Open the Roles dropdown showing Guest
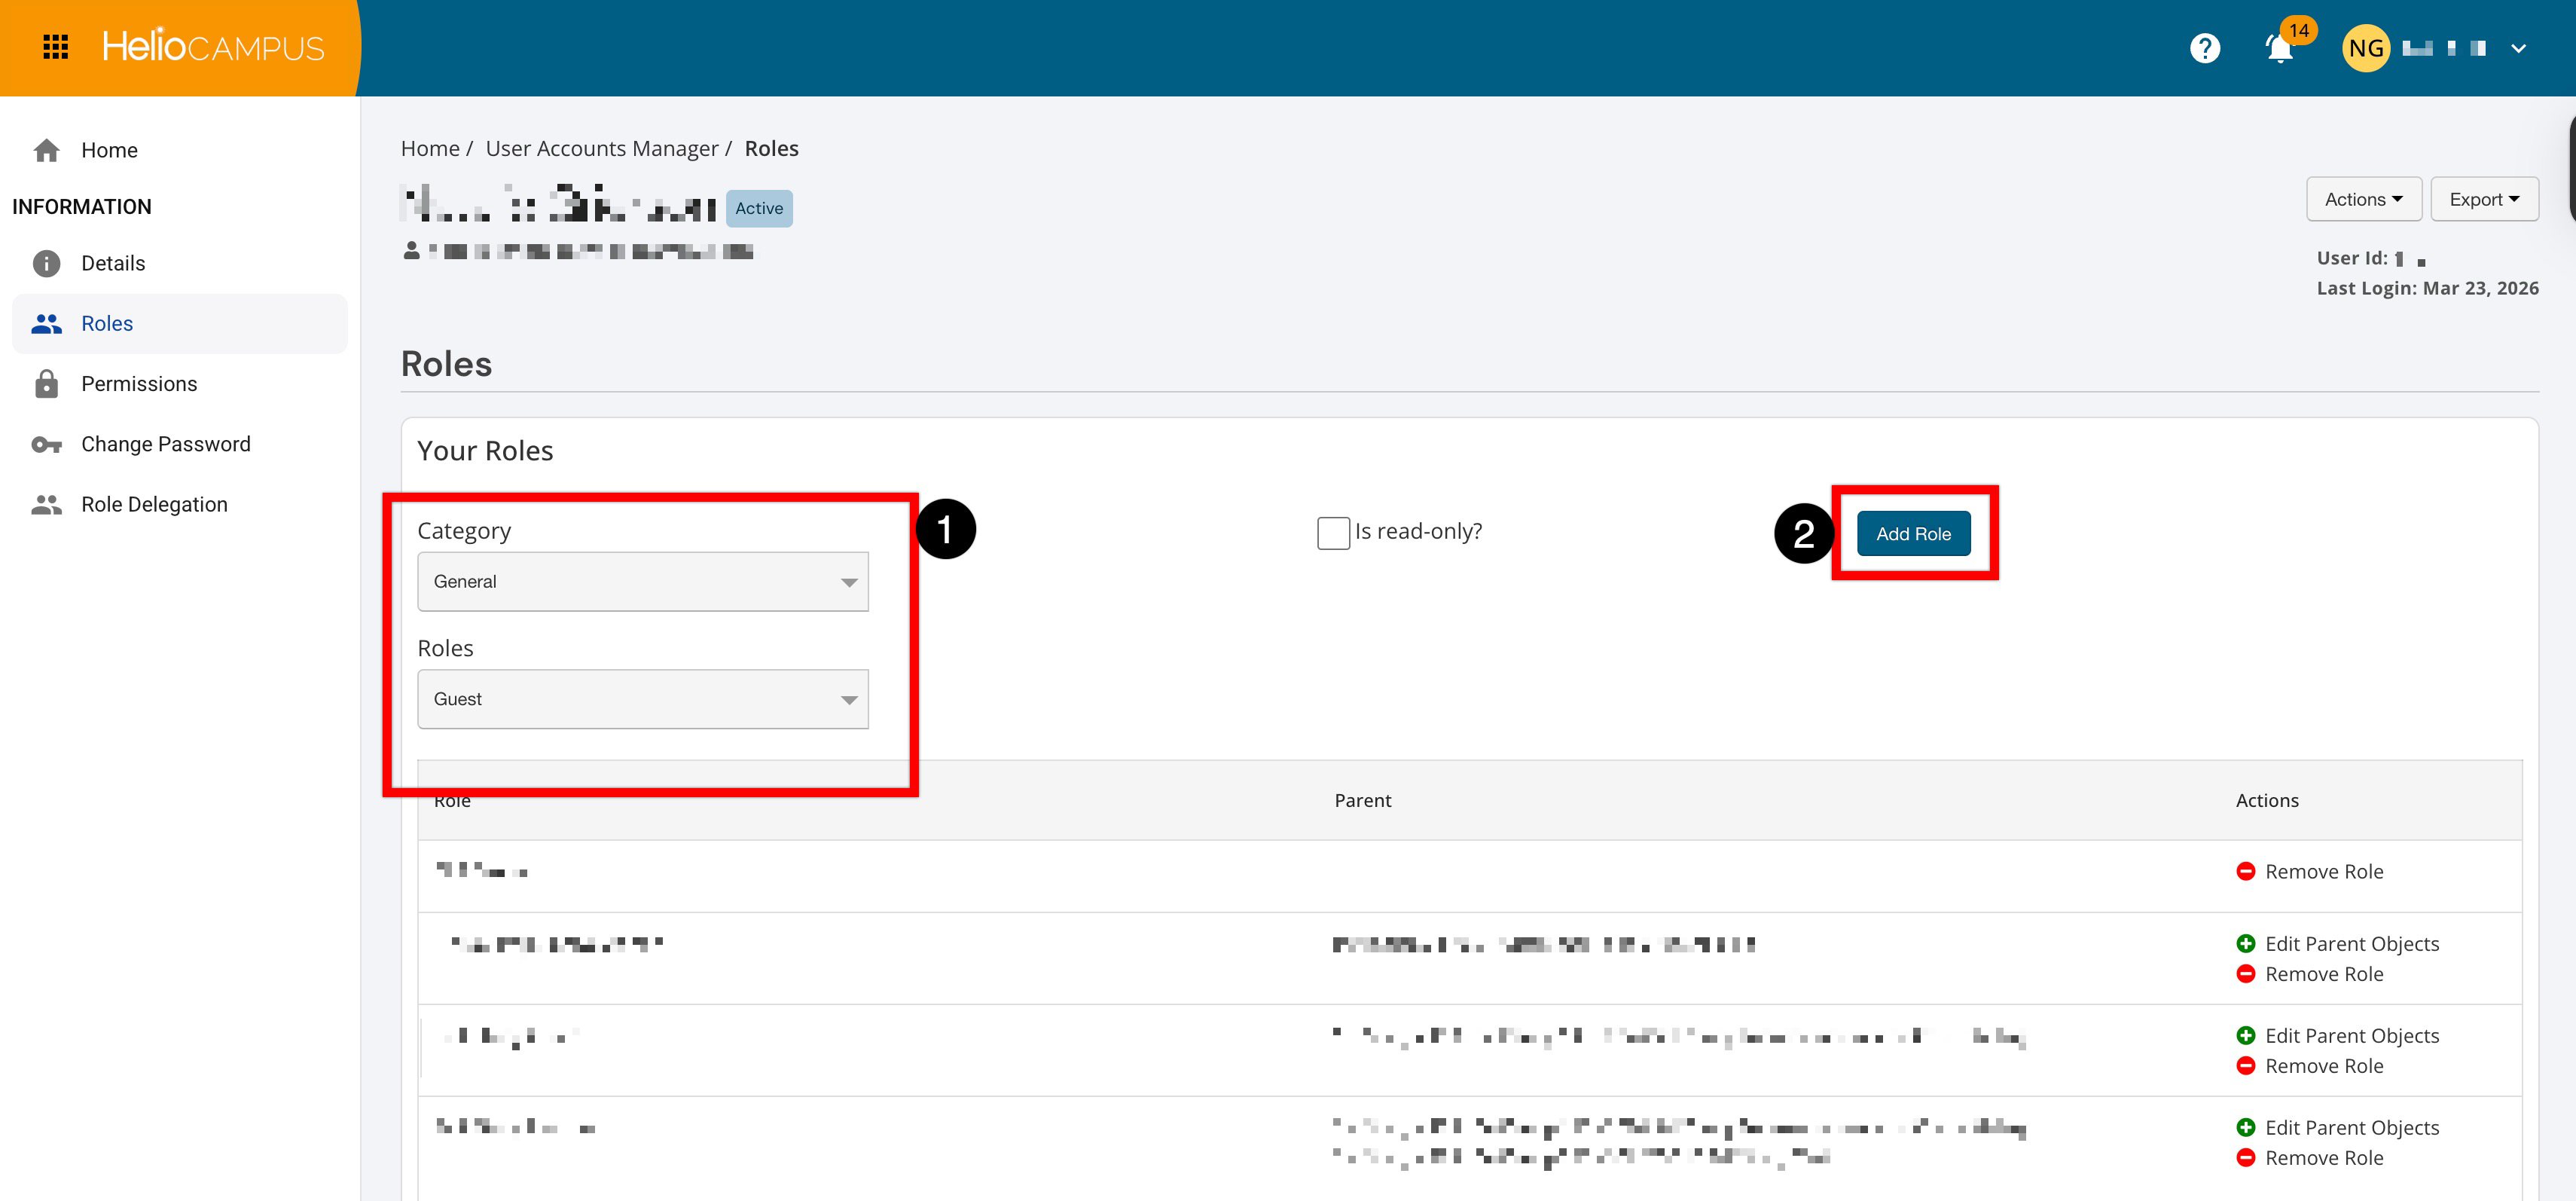2576x1201 pixels. (642, 699)
